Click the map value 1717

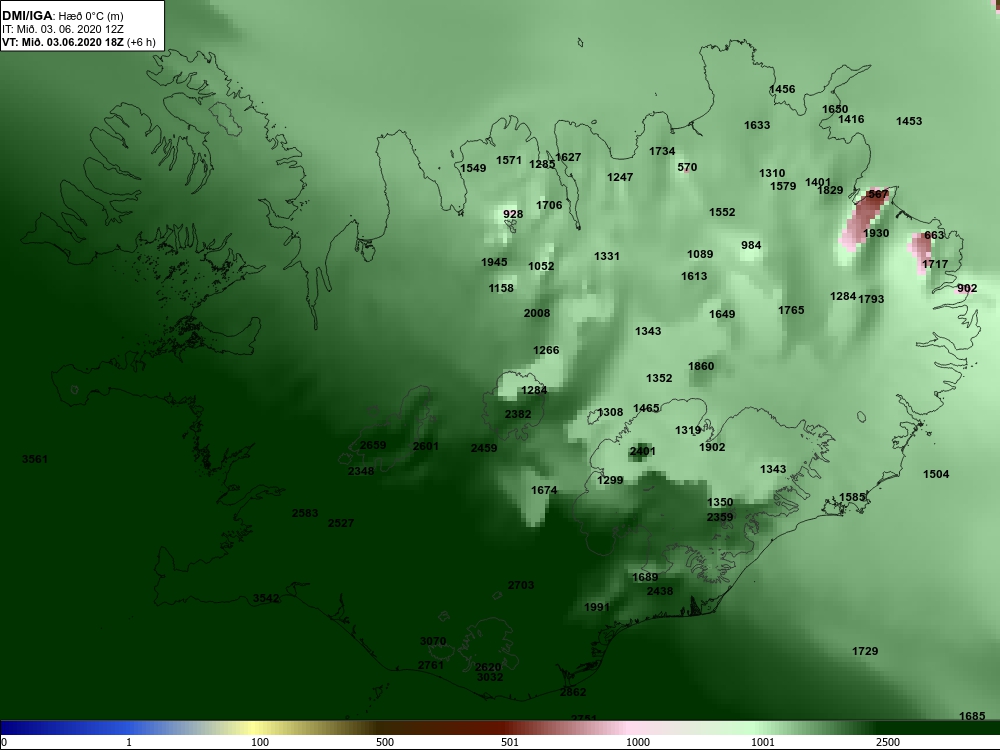coord(935,264)
